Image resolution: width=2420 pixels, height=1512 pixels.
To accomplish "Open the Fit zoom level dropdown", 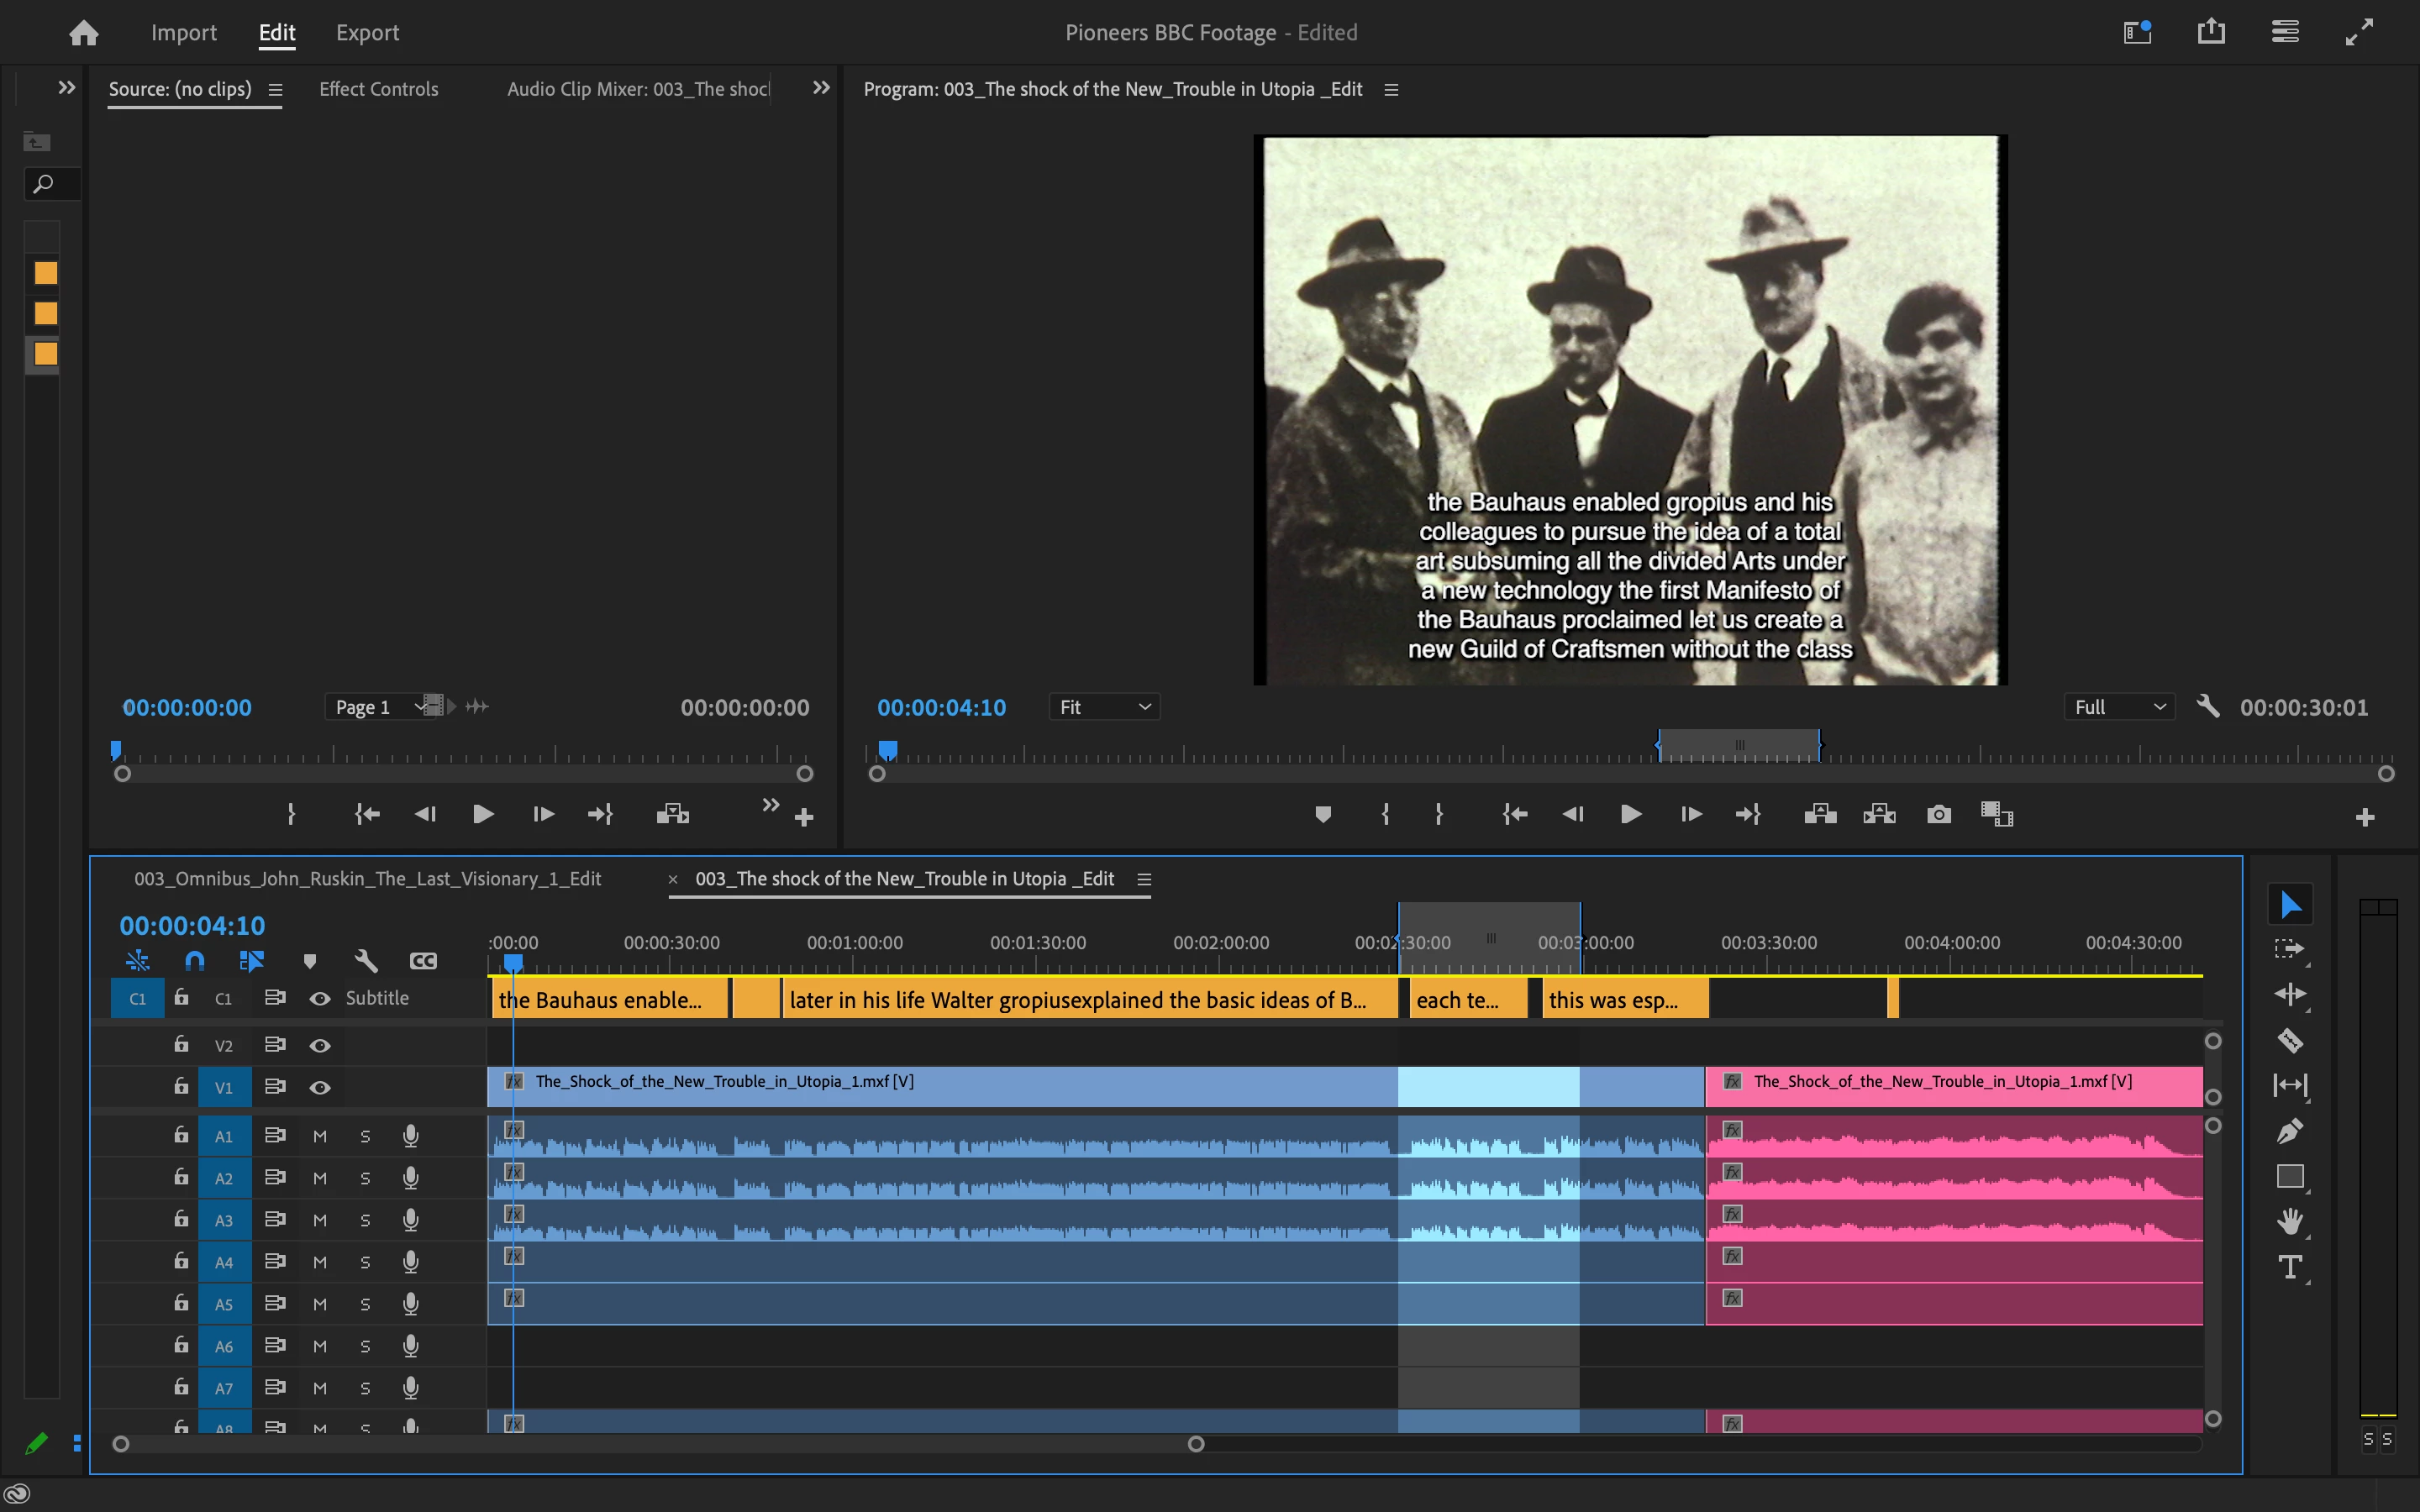I will tap(1104, 707).
